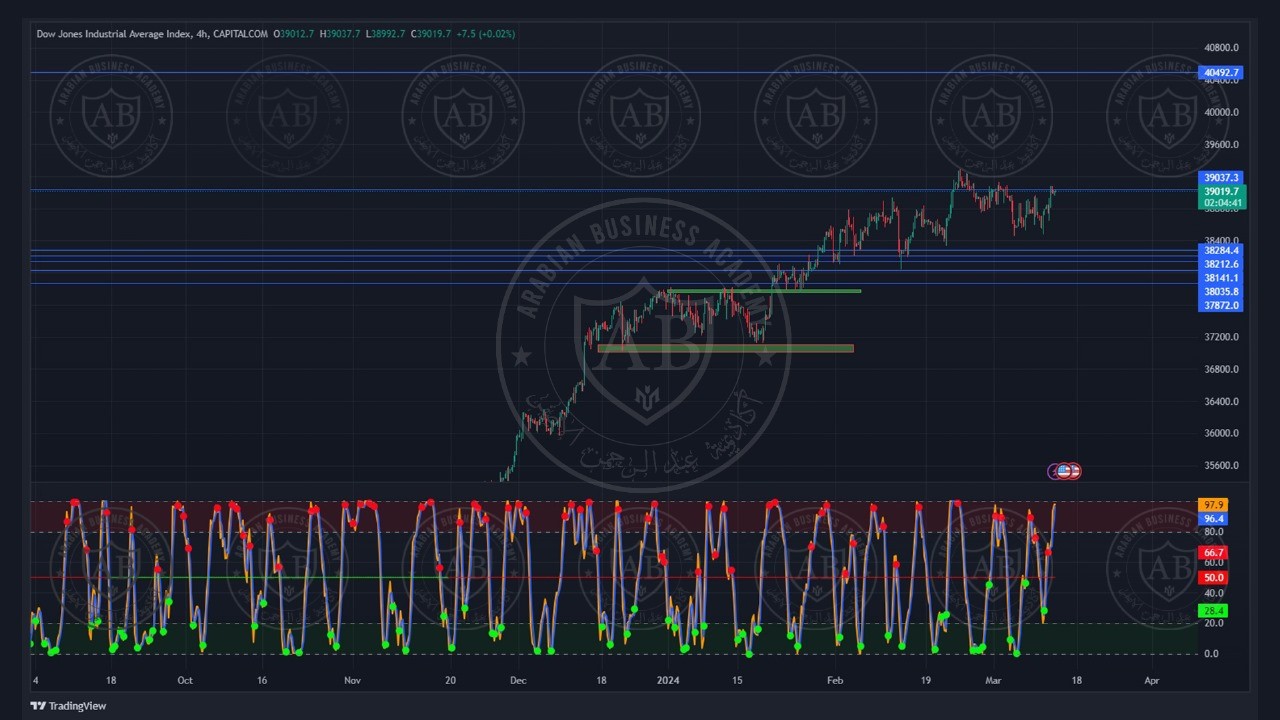
Task: Open the US flag economic event marker
Action: (1064, 471)
